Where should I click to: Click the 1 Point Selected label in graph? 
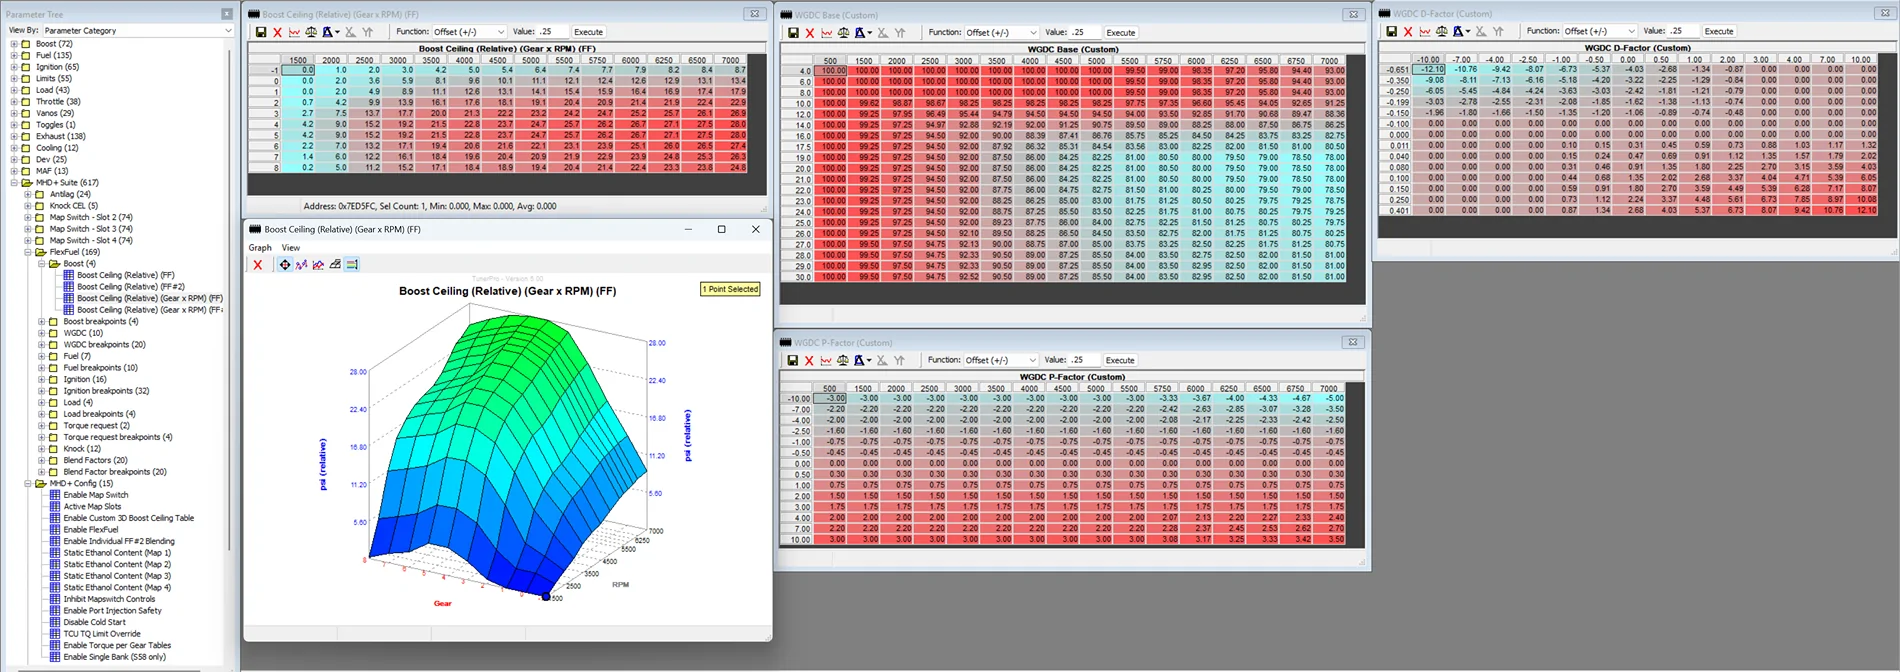(x=730, y=289)
